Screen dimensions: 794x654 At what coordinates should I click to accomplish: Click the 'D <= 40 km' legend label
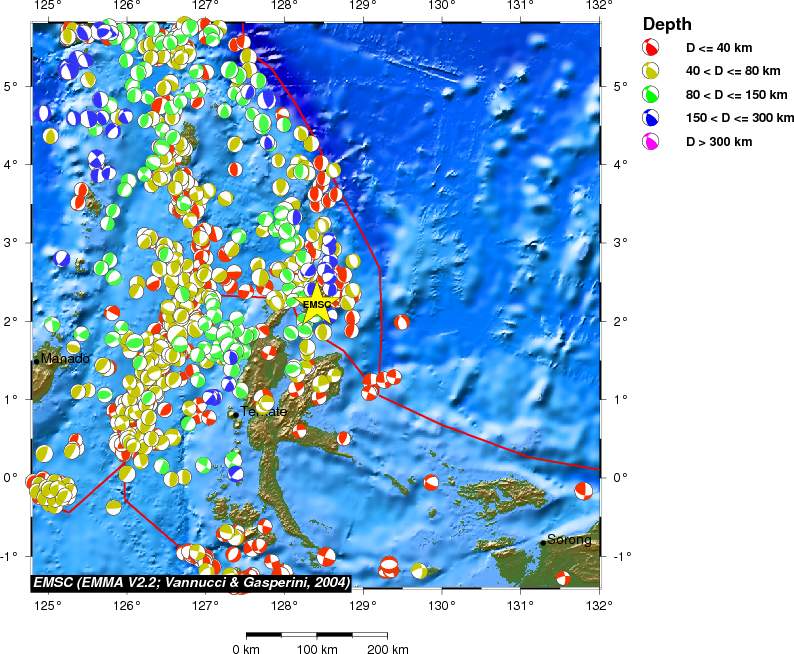tap(719, 48)
